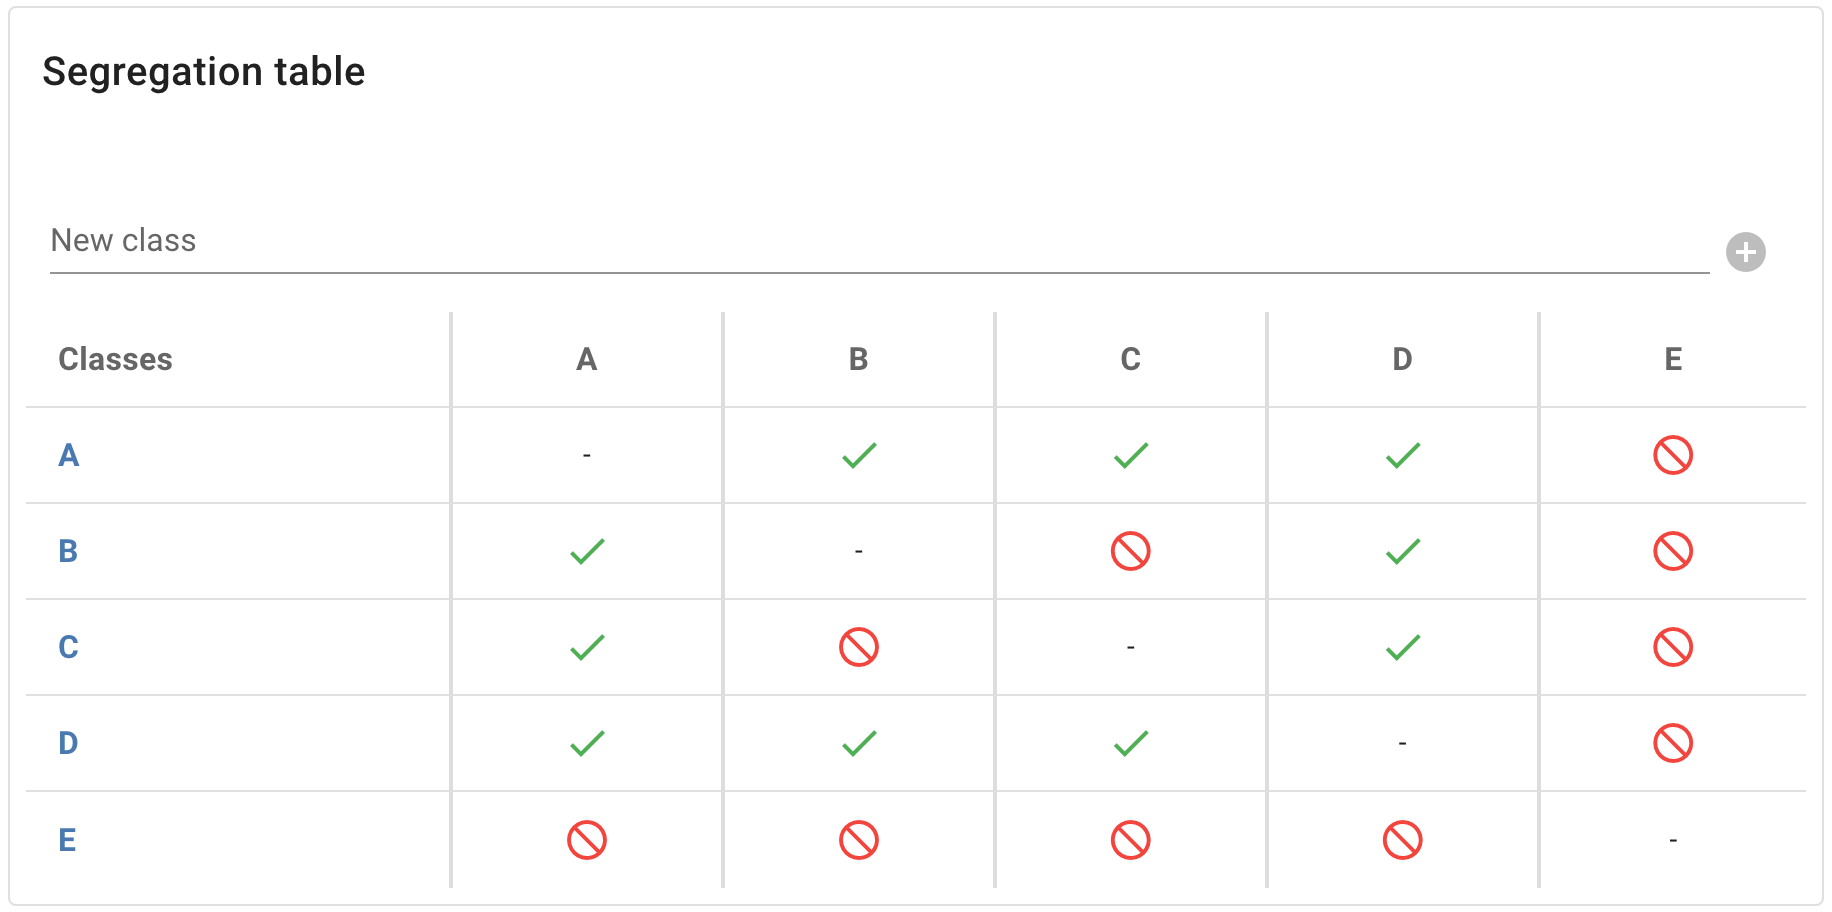Image resolution: width=1832 pixels, height=912 pixels.
Task: Toggle the prohibition icon for D and E
Action: pos(1673,743)
